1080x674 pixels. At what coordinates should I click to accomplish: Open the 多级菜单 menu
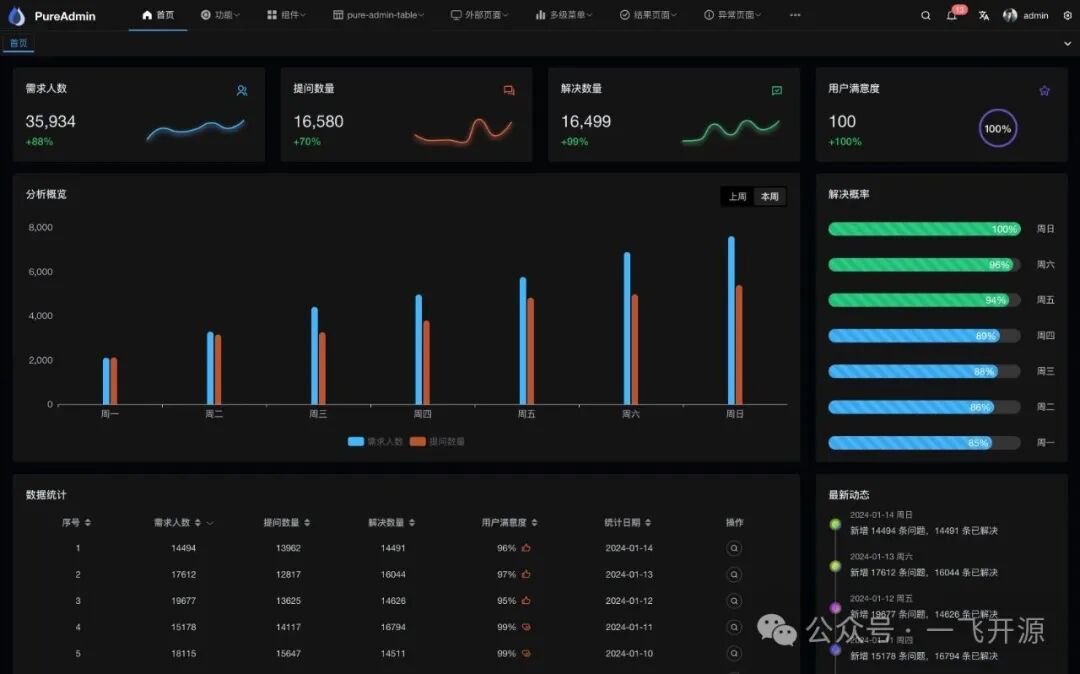(564, 15)
